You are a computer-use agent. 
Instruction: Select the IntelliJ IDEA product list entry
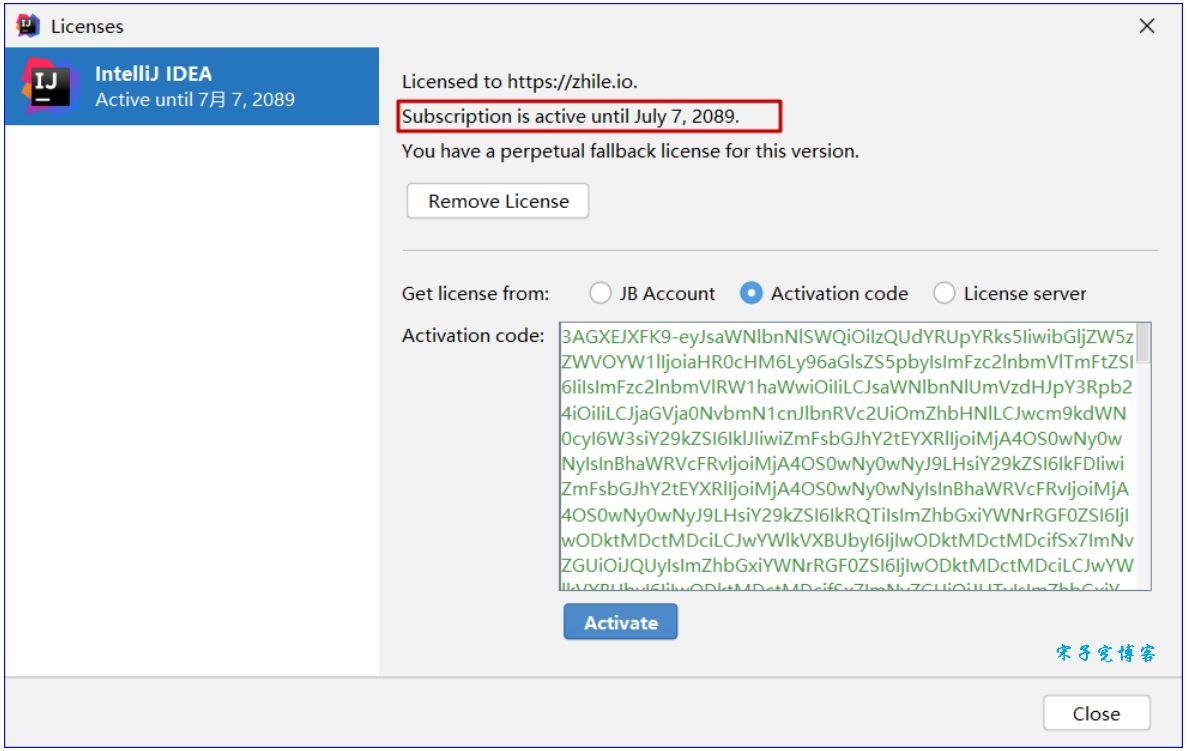coord(190,87)
